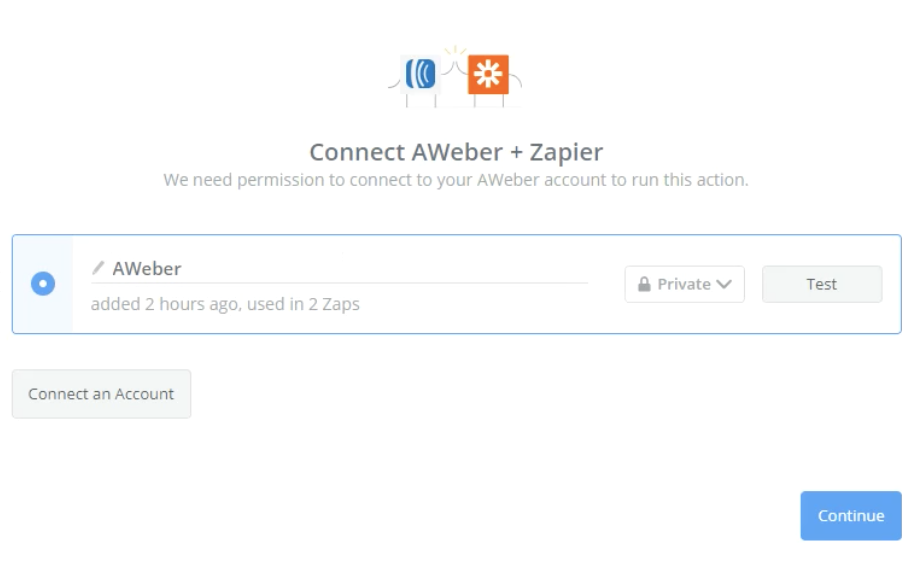Click the 'added 2 hours ago' text

[165, 304]
